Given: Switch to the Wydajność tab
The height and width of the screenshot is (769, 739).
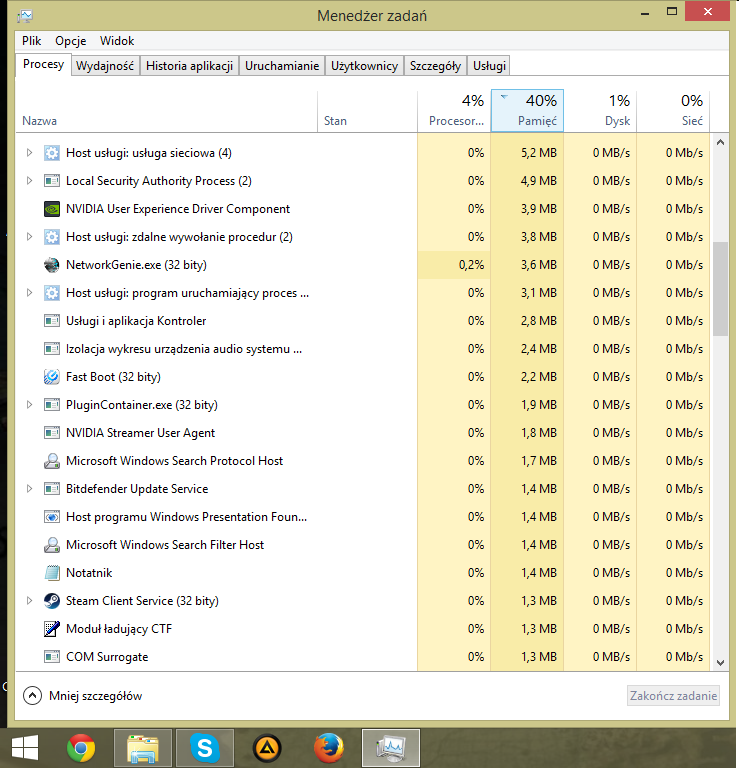Looking at the screenshot, I should pyautogui.click(x=105, y=66).
